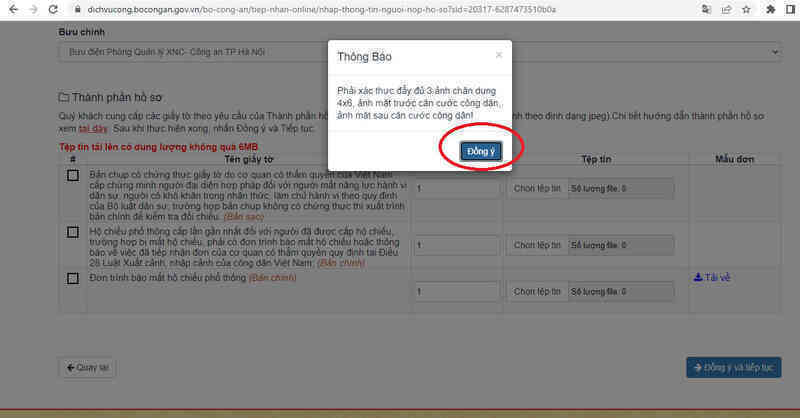This screenshot has height=418, width=800.
Task: Check the Bản chụp có chứng thực row checkbox
Action: (x=73, y=176)
